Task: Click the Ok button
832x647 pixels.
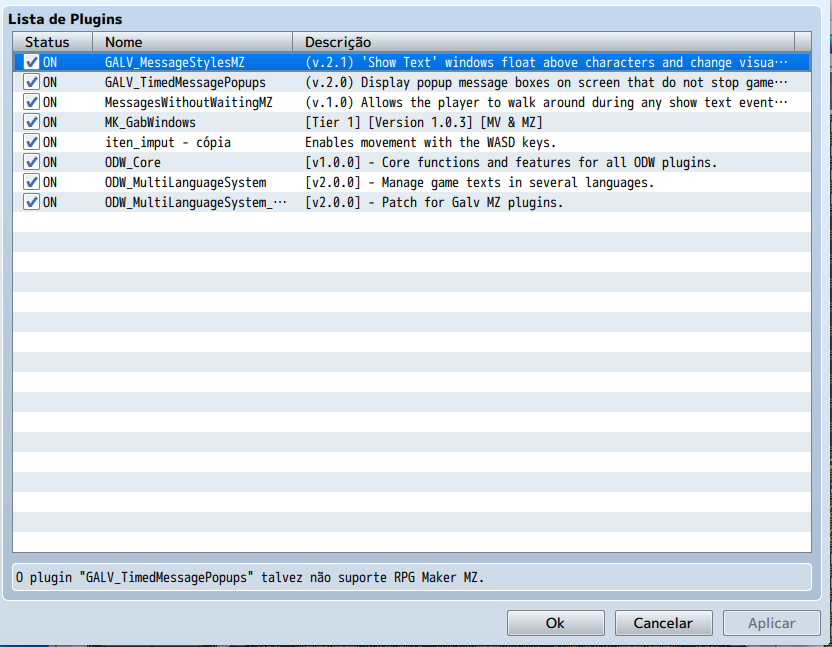Action: tap(556, 623)
